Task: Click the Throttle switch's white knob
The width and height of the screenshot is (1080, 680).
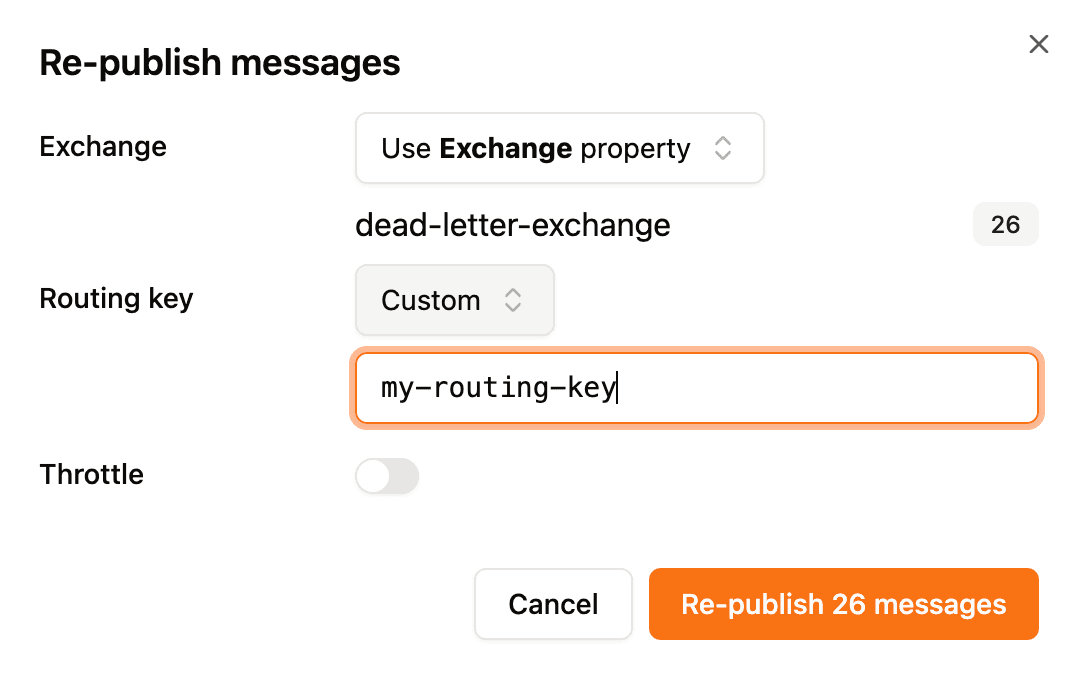Action: click(x=373, y=477)
